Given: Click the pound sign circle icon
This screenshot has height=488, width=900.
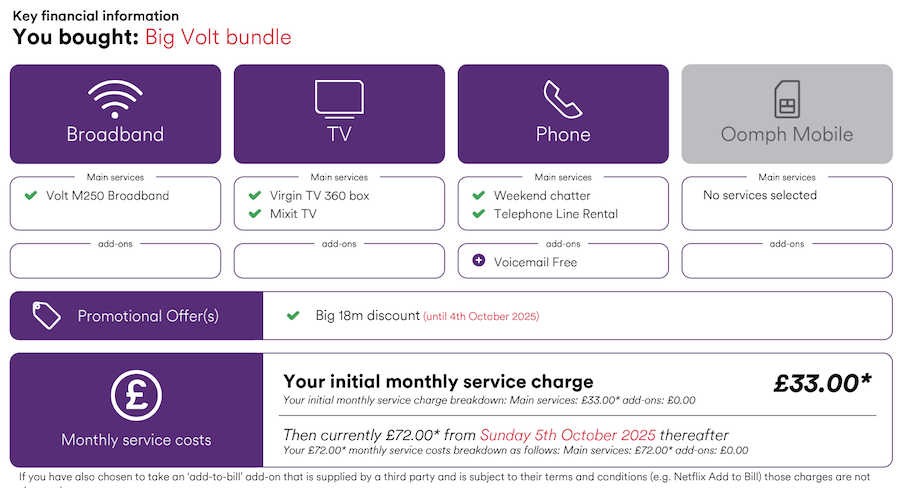Looking at the screenshot, I should coord(137,396).
